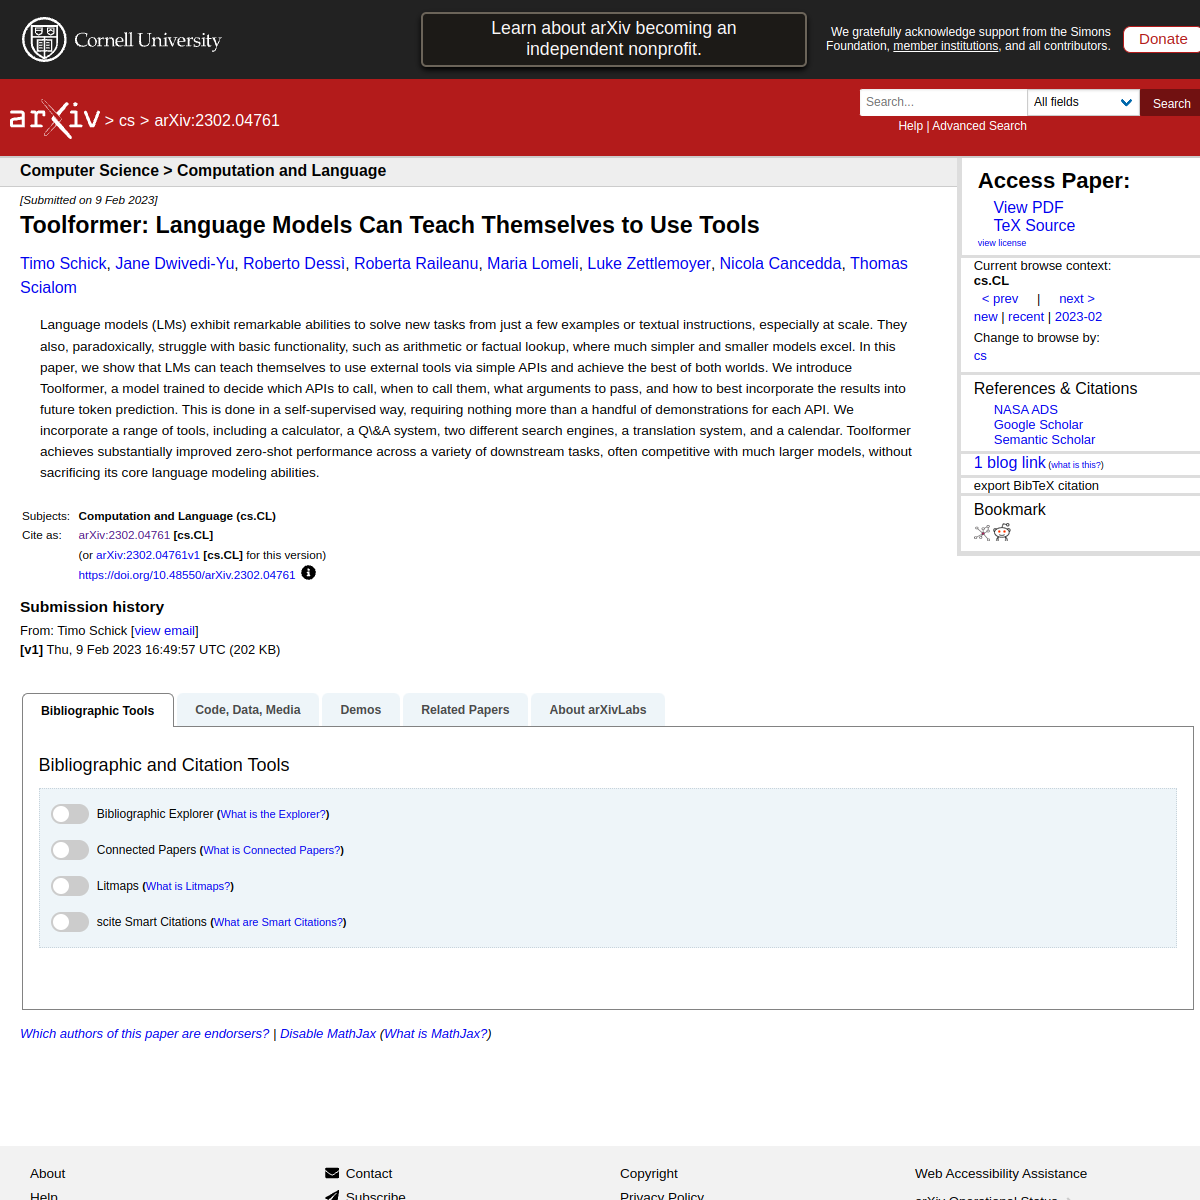
Task: Open What is Connected Papers? link
Action: 272,851
